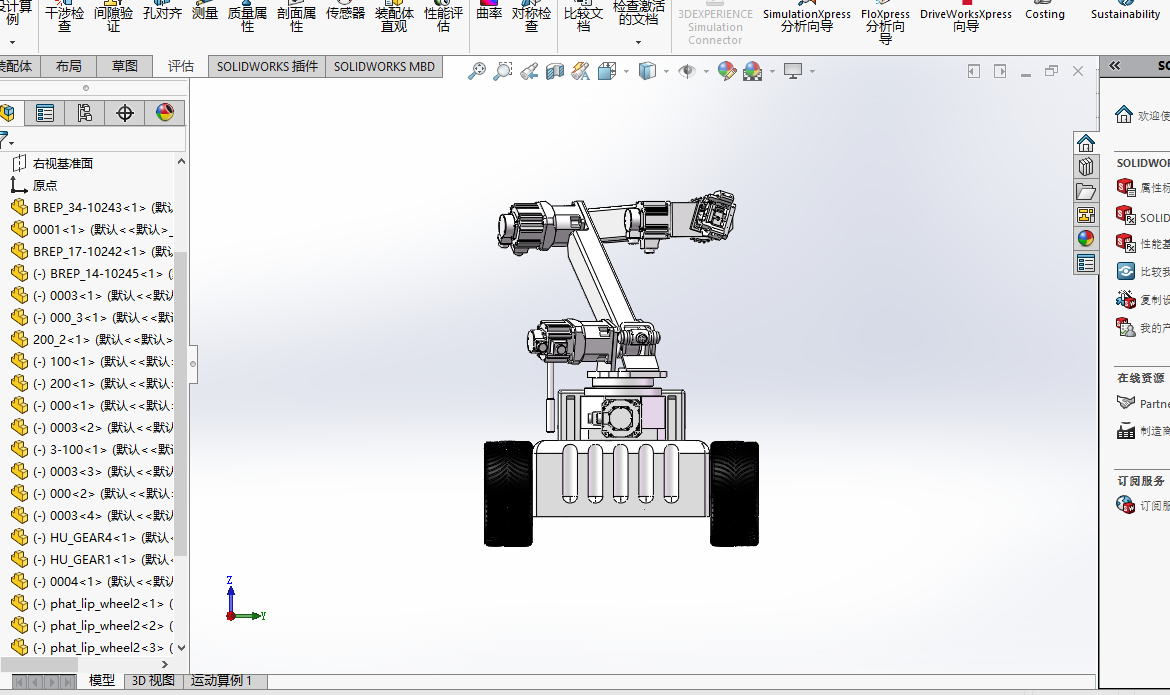The height and width of the screenshot is (695, 1170).
Task: Switch to the 模型 bottom tab
Action: (101, 681)
